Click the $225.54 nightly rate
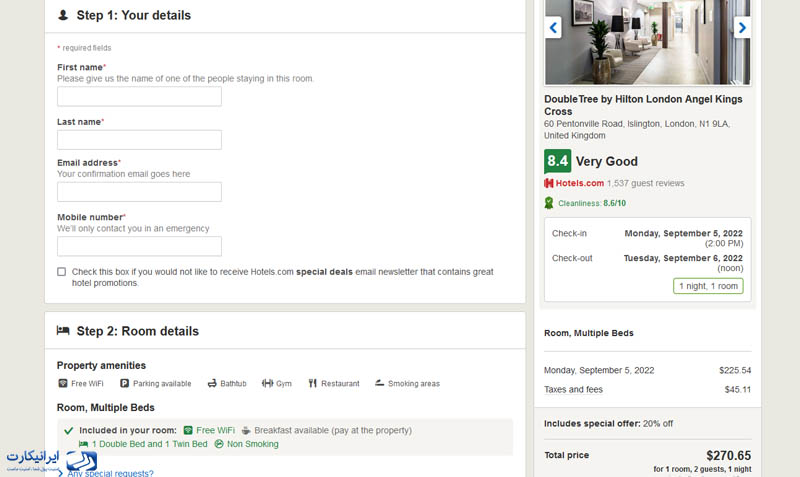The image size is (800, 477). [735, 370]
